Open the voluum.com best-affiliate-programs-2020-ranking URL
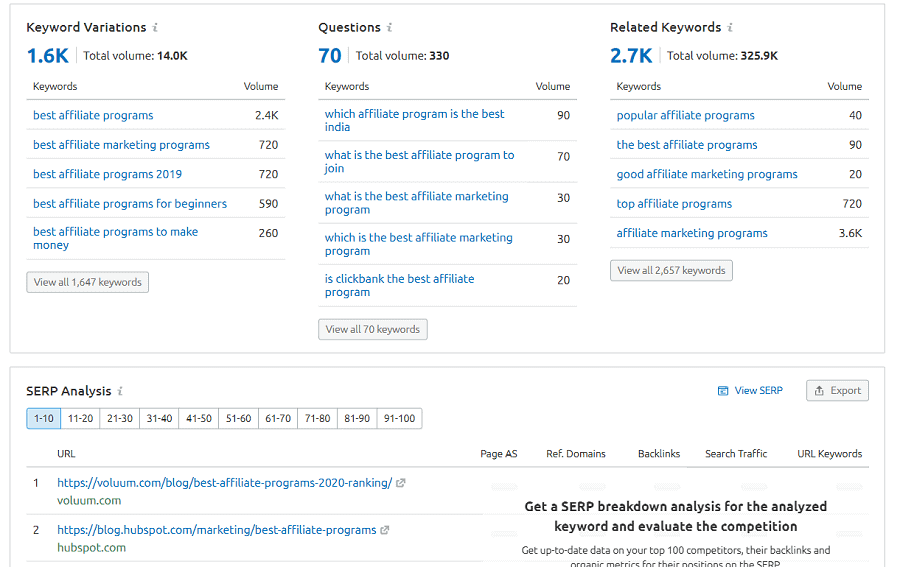The width and height of the screenshot is (900, 567). [x=224, y=483]
